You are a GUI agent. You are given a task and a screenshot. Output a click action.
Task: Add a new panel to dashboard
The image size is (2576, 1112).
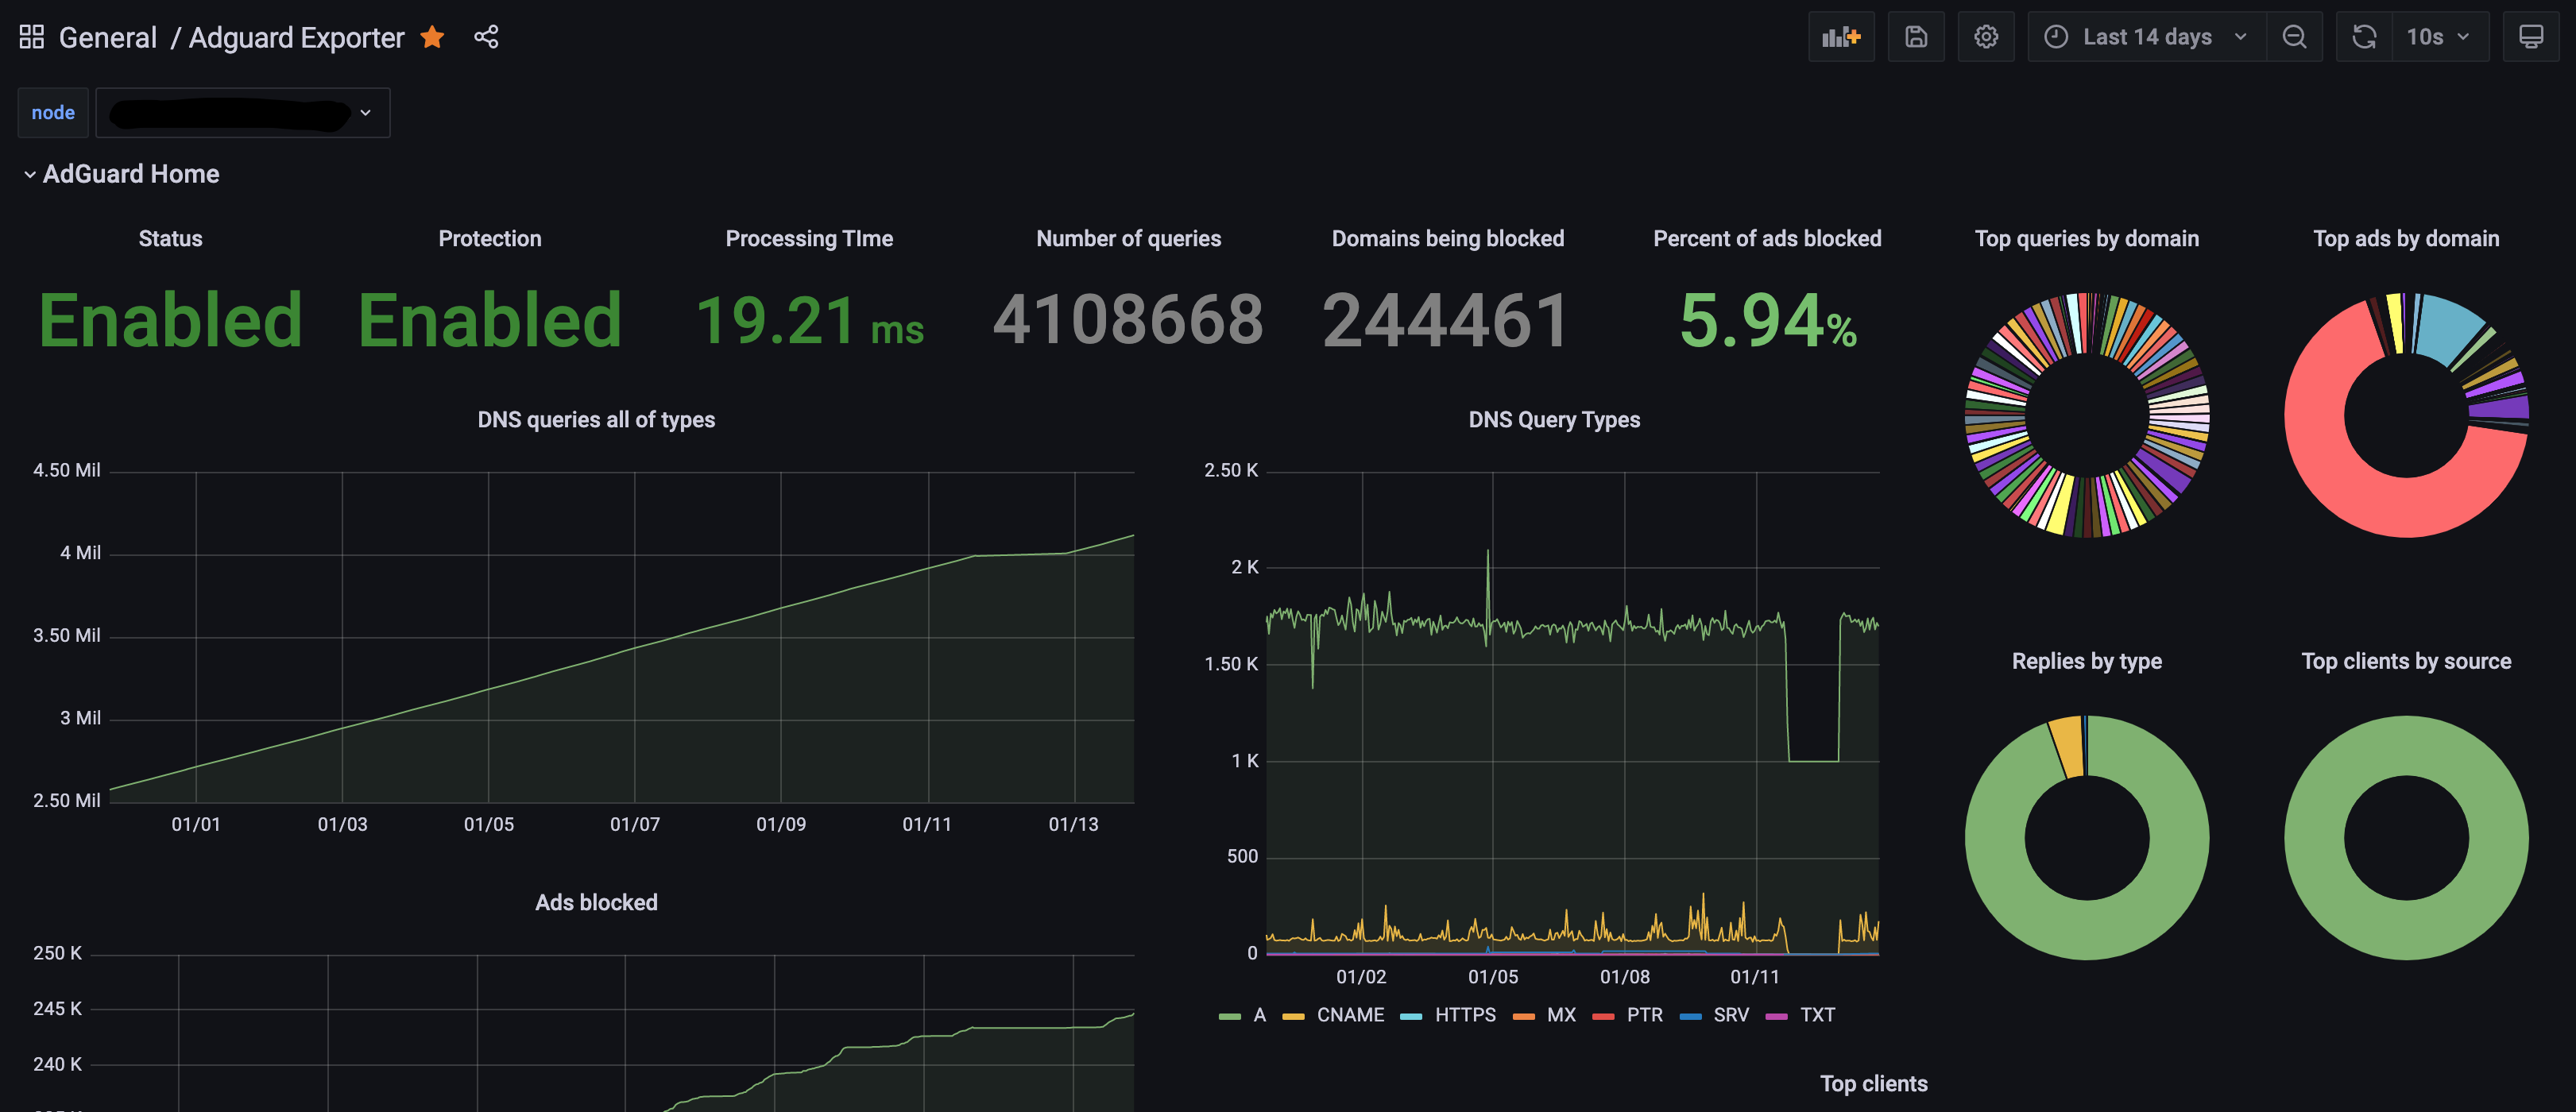(x=1841, y=37)
